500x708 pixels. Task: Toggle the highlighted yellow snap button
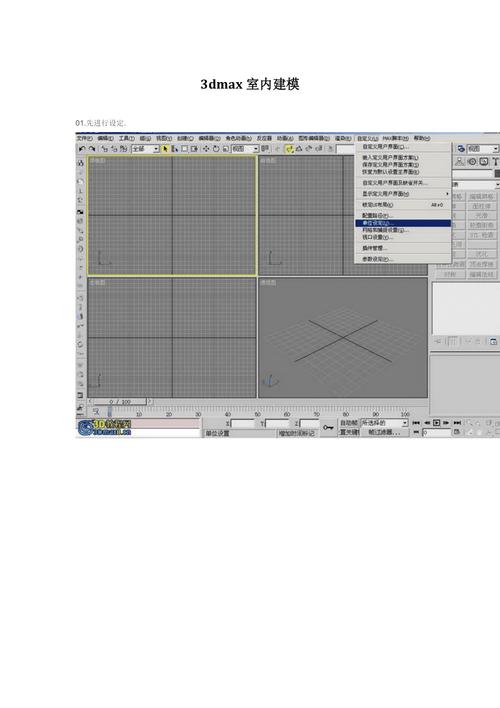[x=289, y=149]
